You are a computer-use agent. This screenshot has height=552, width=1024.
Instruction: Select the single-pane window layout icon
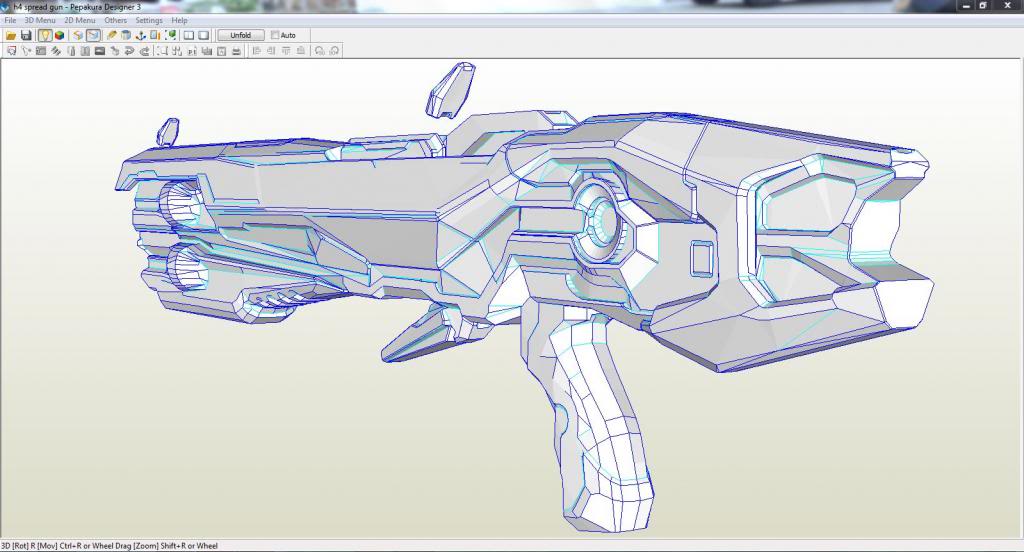203,35
